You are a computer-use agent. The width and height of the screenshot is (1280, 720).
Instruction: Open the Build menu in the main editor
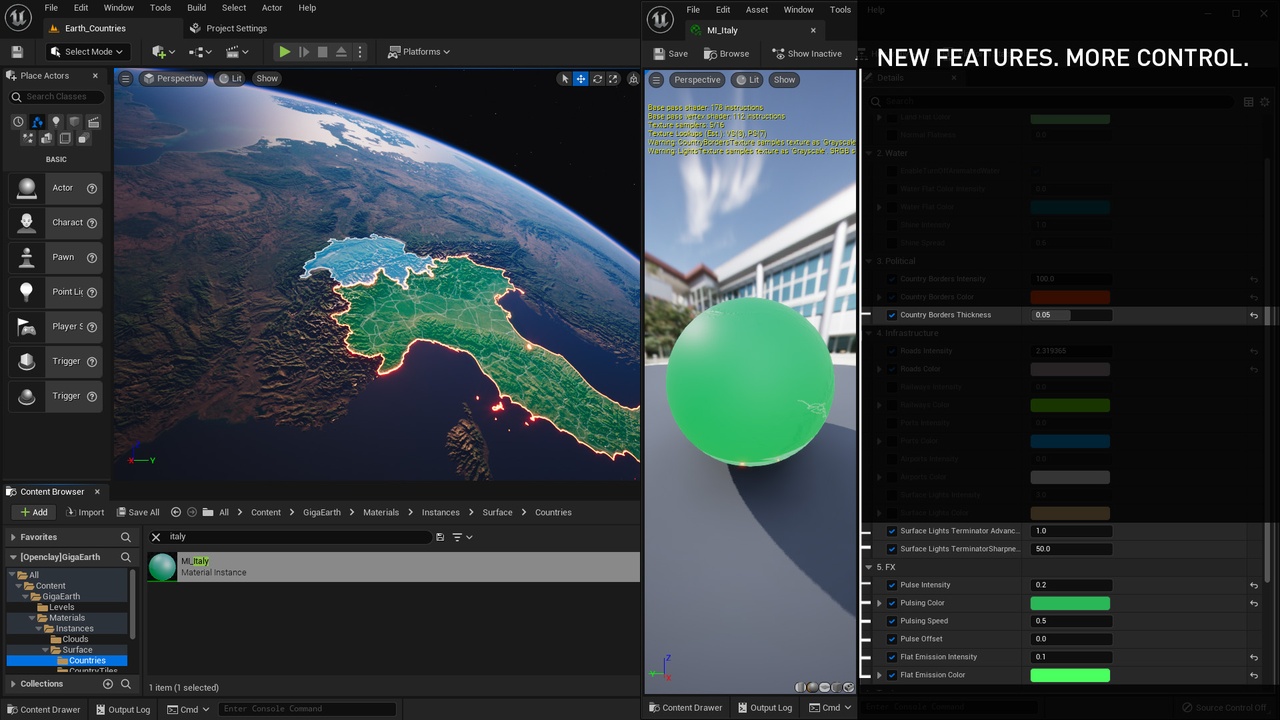(197, 8)
